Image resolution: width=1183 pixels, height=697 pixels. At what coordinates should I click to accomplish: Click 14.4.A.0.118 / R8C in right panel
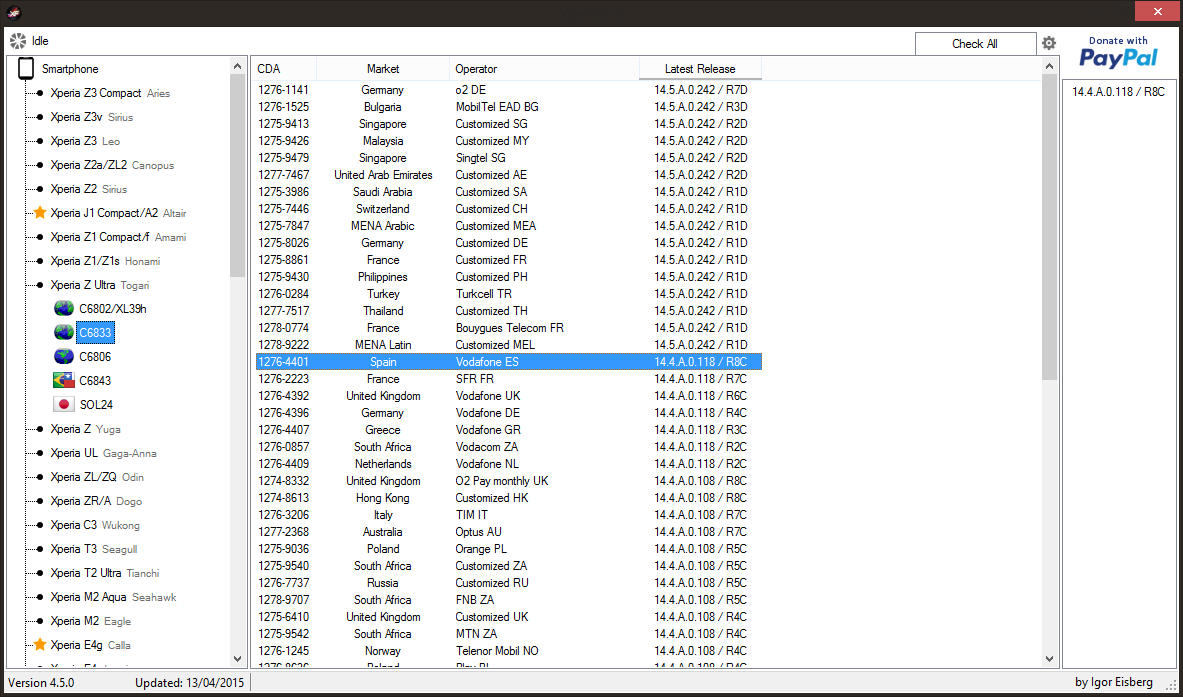1118,91
